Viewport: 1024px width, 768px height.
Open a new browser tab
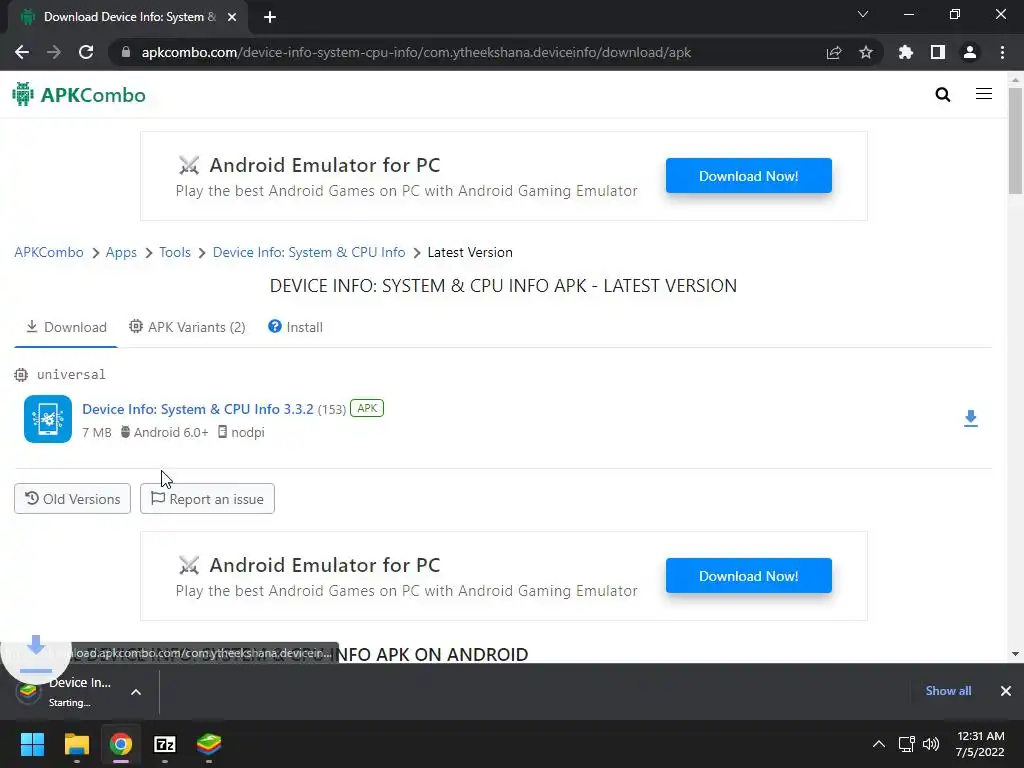tap(270, 17)
